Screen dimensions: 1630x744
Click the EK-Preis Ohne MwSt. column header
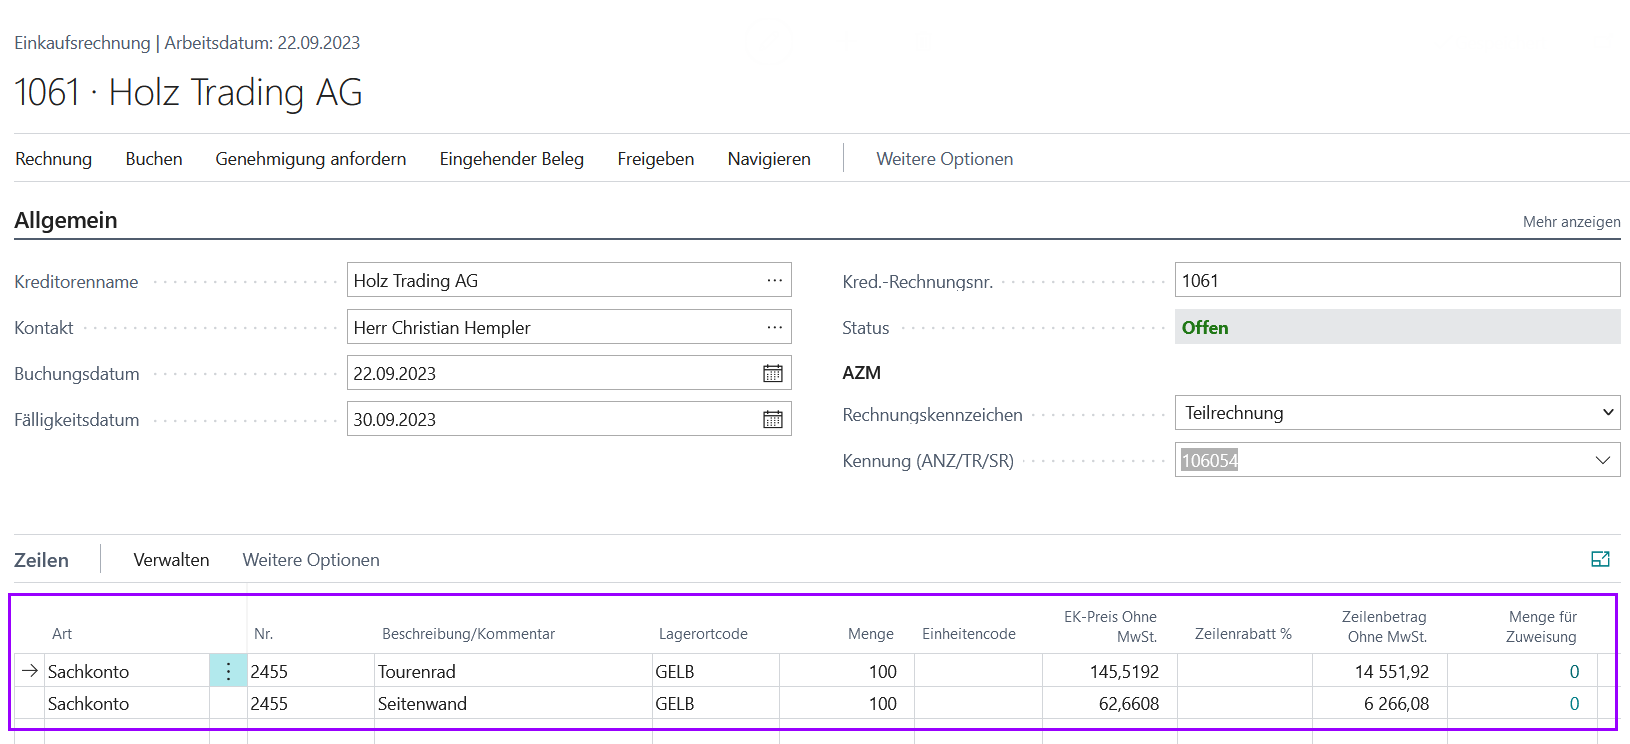[1110, 626]
